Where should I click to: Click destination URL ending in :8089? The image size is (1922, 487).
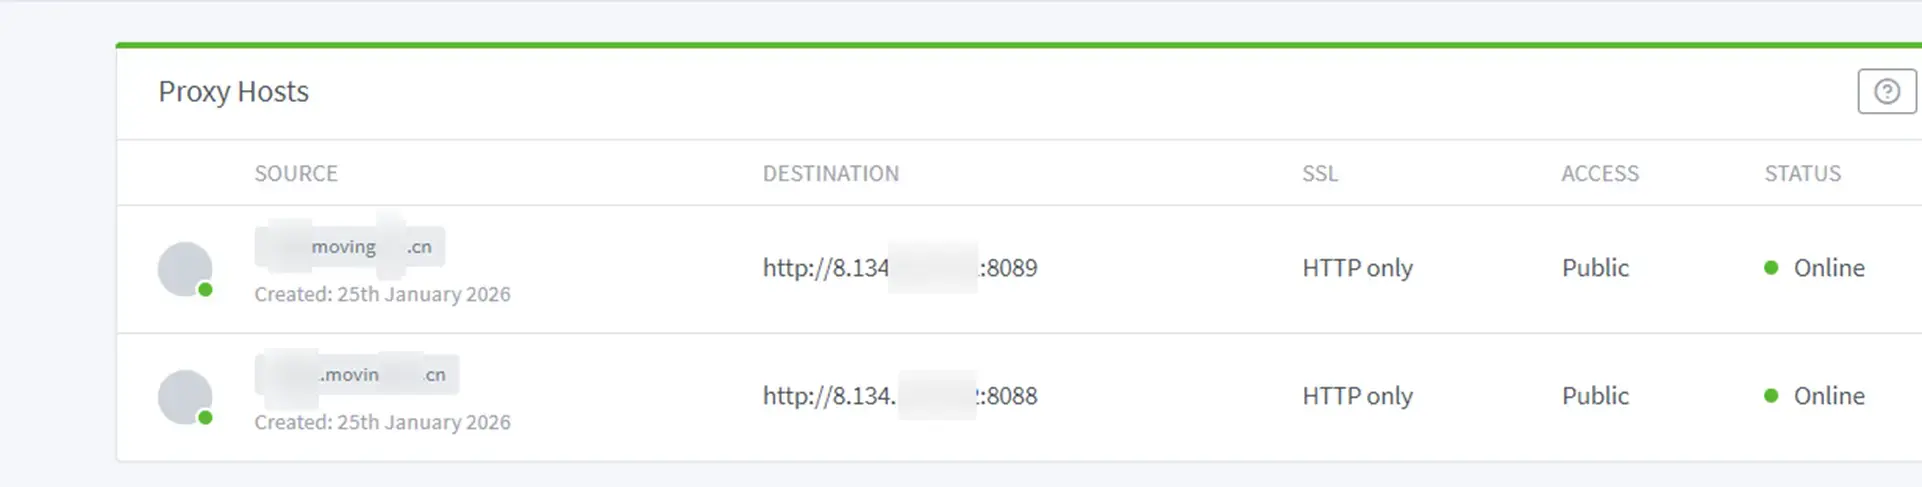(x=899, y=268)
